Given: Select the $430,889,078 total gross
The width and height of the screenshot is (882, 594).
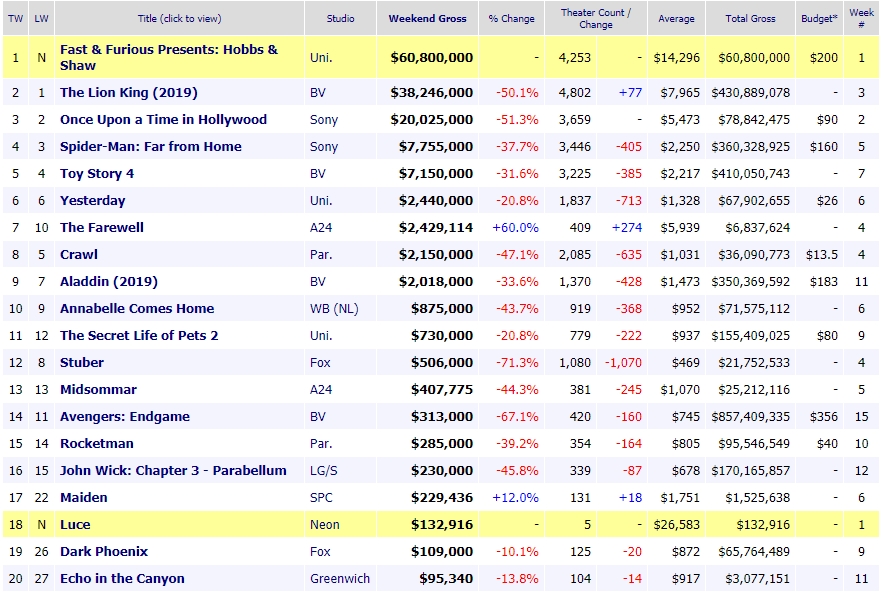Looking at the screenshot, I should (750, 93).
